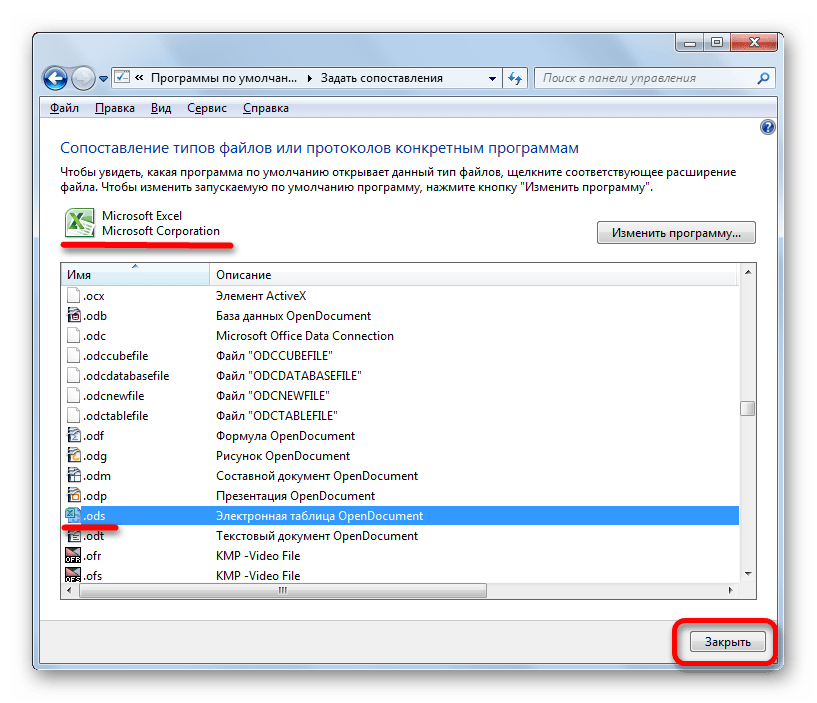Select description Презентация OpenDocument

[x=295, y=496]
